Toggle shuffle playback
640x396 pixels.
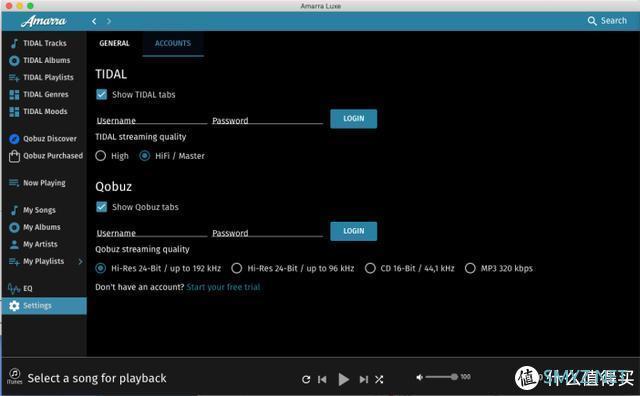click(379, 380)
